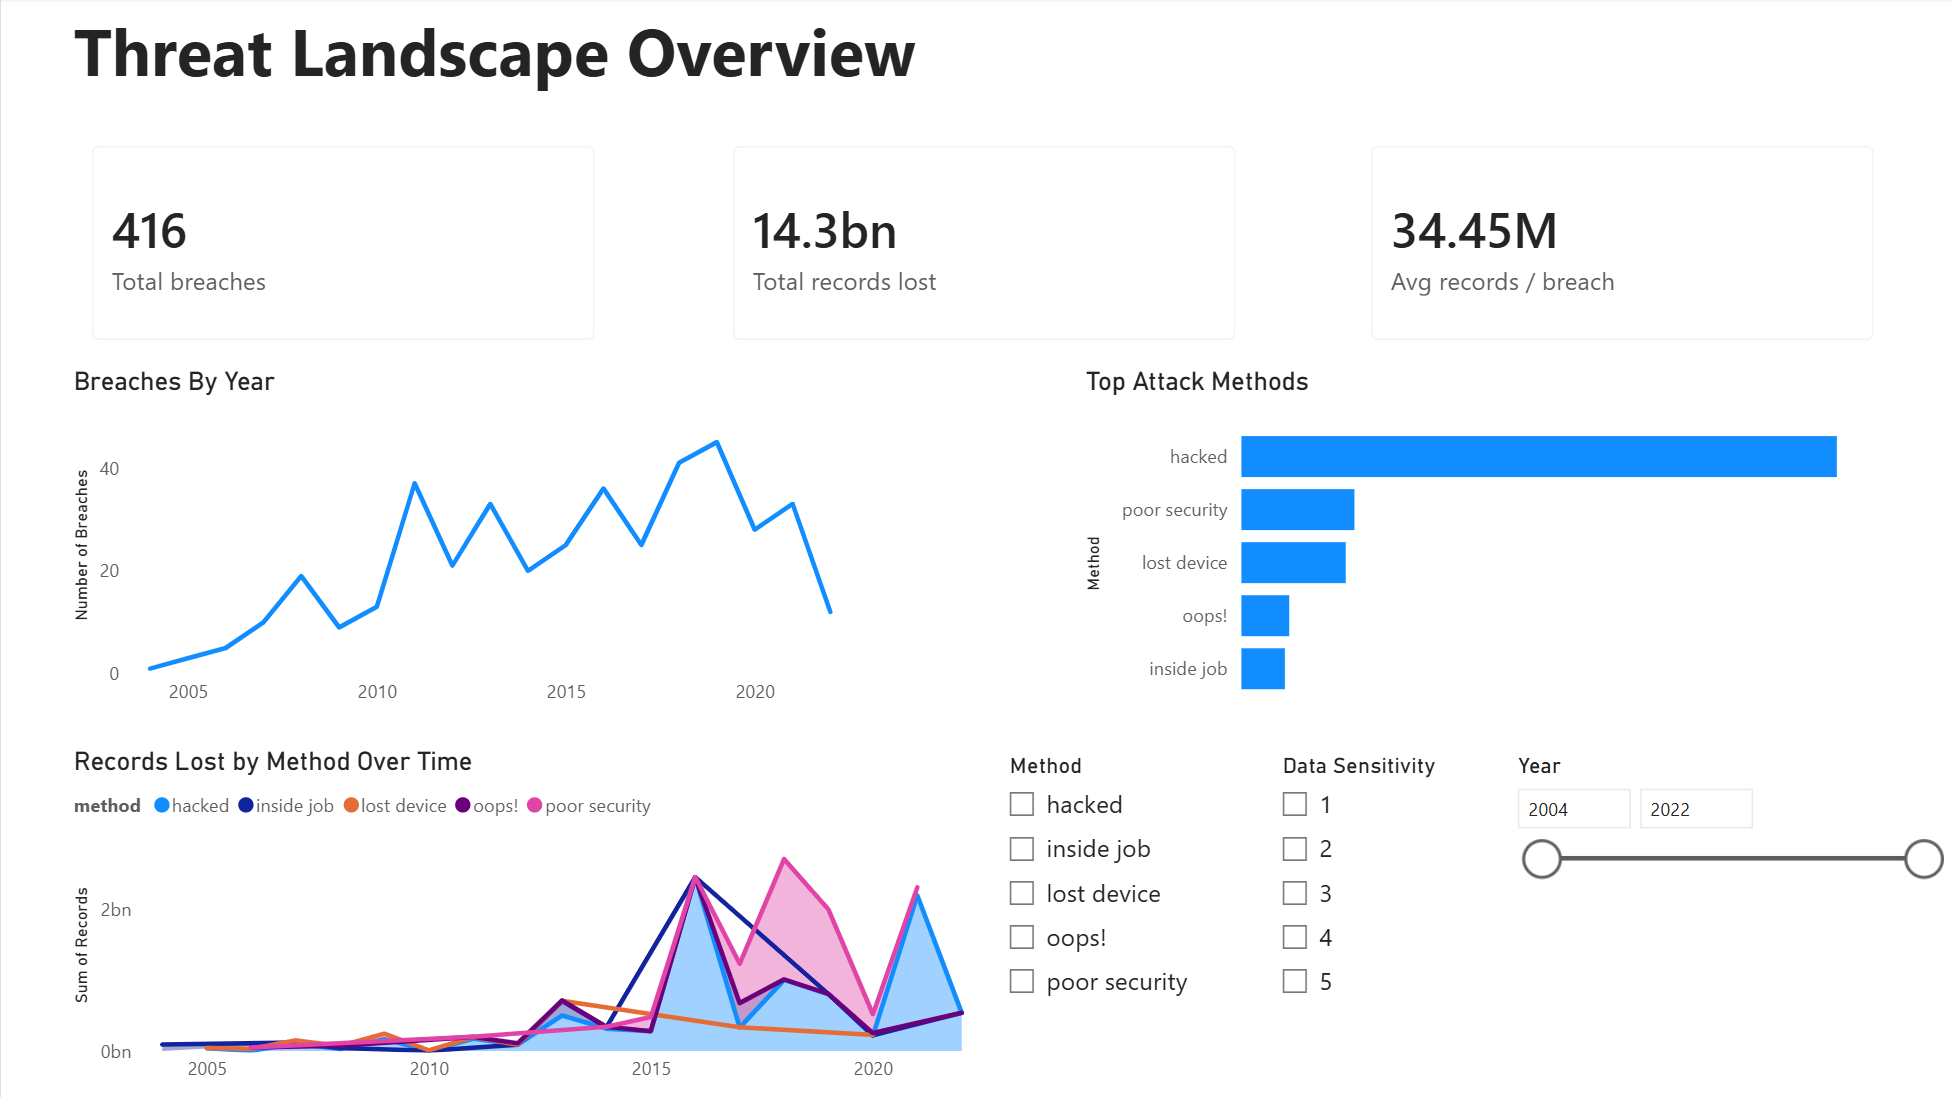1953x1097 pixels.
Task: Check the poor security filter
Action: click(x=1021, y=981)
